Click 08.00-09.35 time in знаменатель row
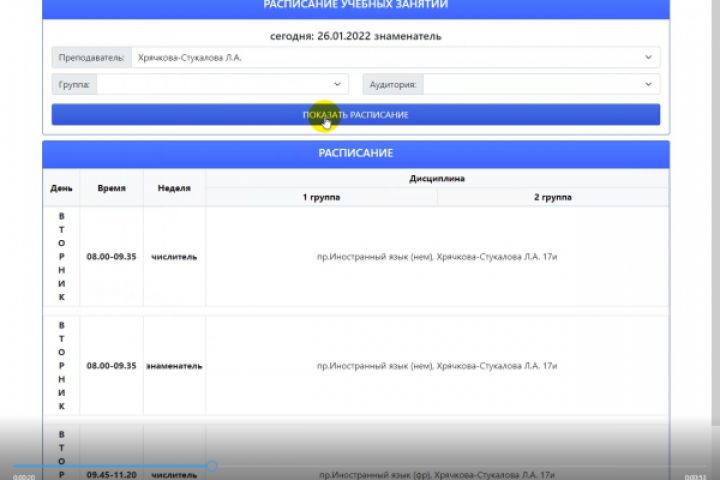This screenshot has height=480, width=720. click(111, 366)
